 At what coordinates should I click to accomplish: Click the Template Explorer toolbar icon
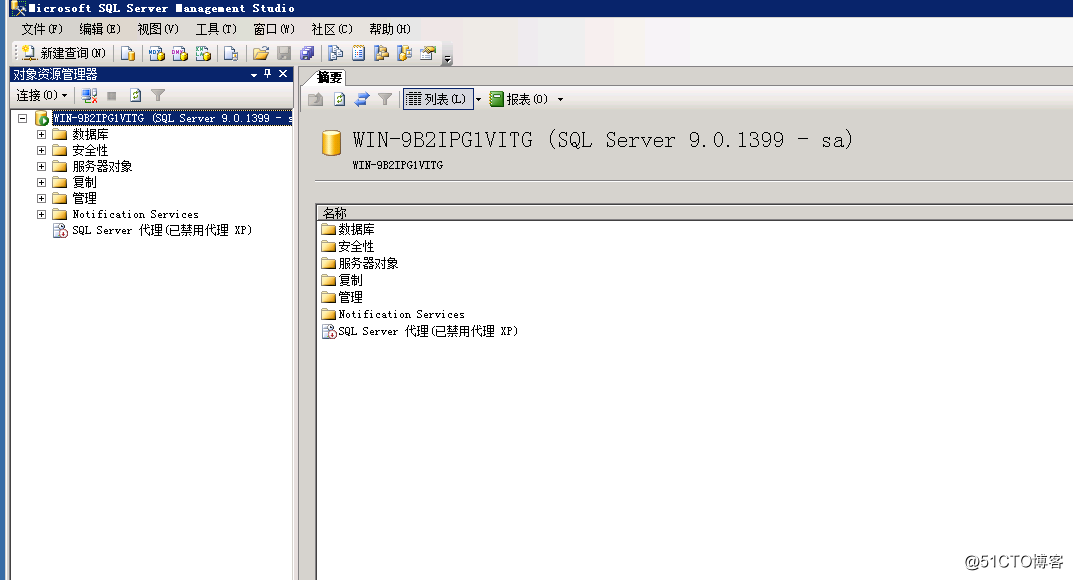(405, 53)
